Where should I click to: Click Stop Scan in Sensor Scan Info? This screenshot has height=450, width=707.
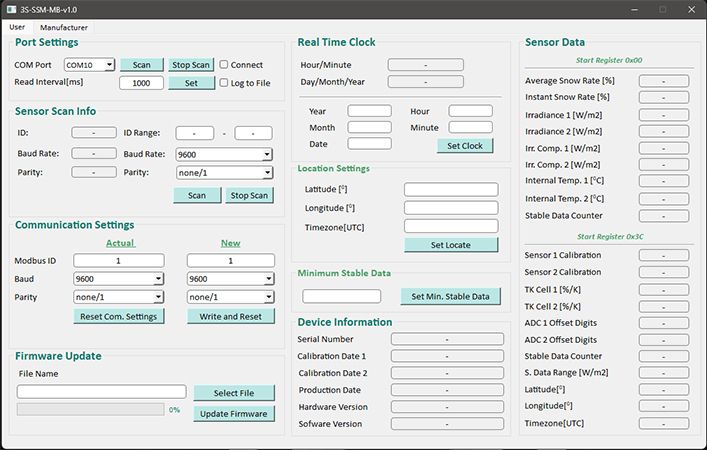click(249, 195)
